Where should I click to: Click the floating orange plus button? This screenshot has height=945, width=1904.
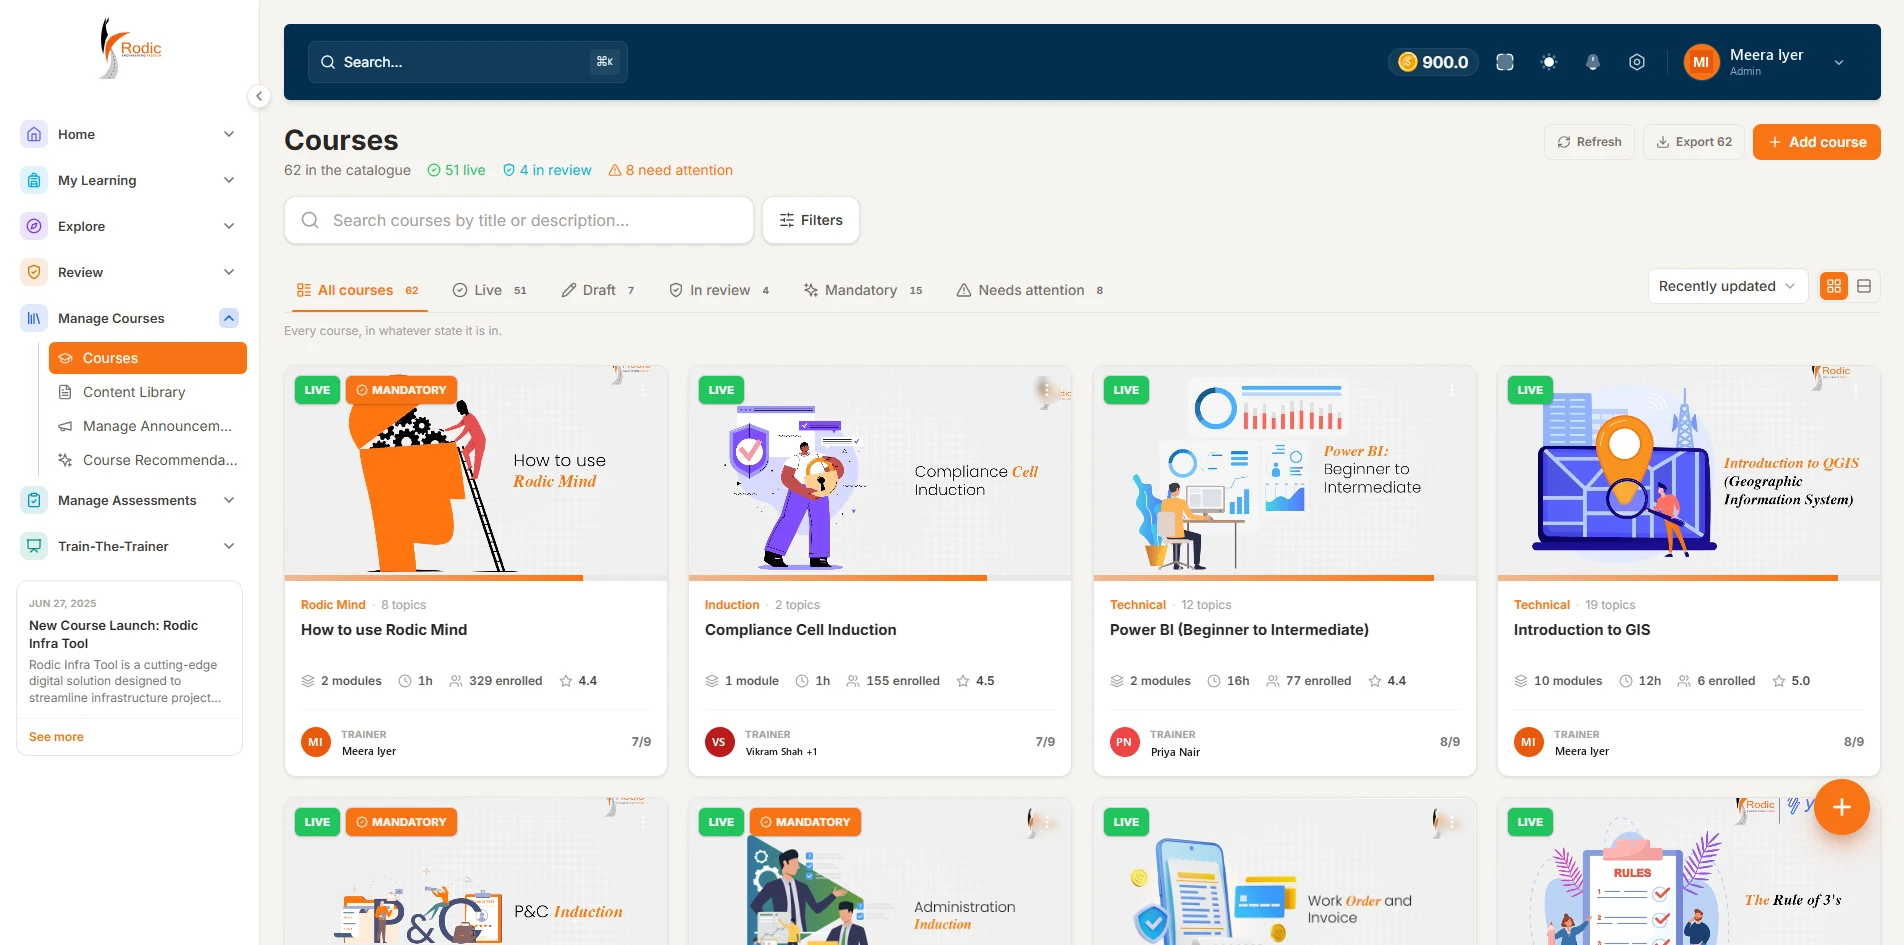(x=1842, y=807)
